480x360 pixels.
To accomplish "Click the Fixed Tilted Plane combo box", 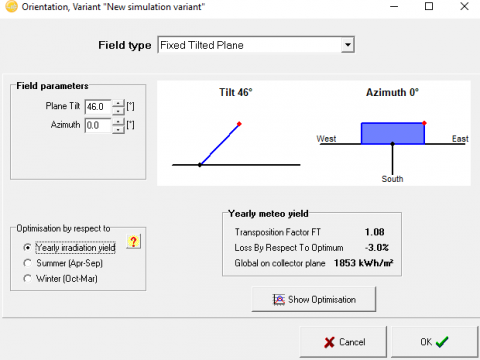I will [256, 45].
